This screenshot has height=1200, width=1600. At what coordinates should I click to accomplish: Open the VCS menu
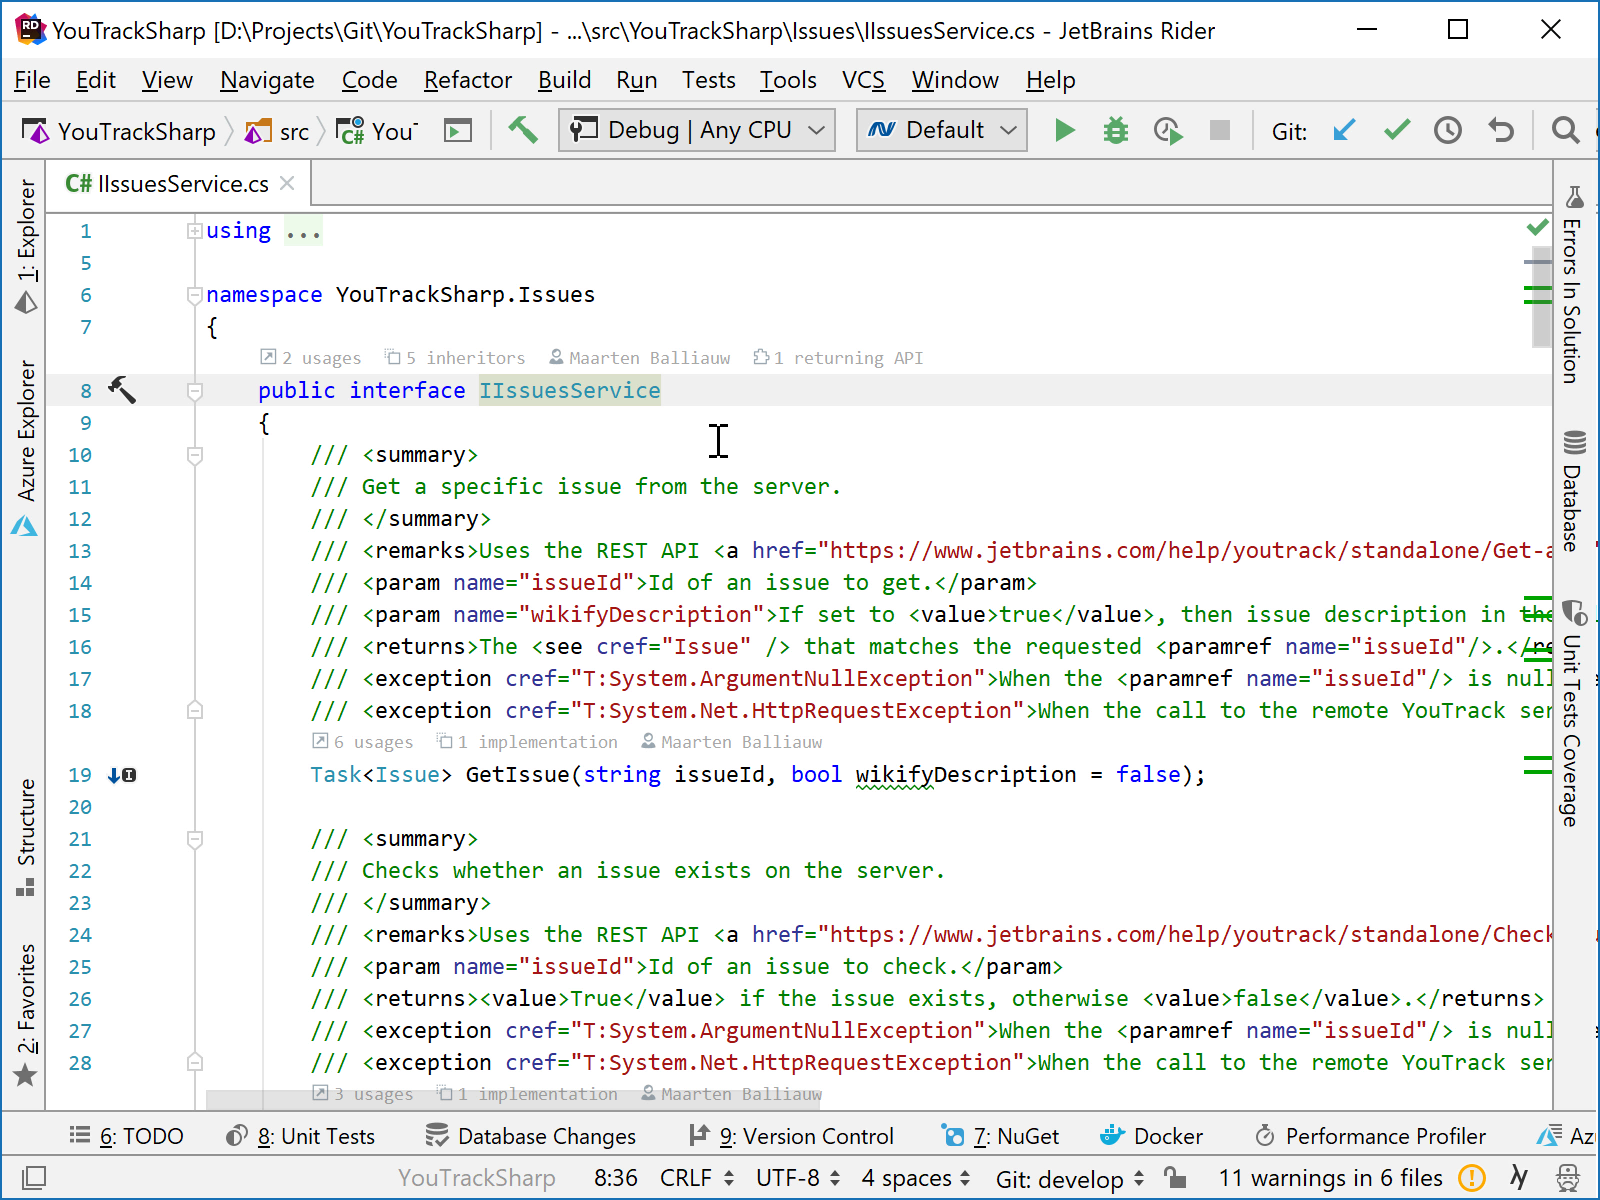coord(863,80)
